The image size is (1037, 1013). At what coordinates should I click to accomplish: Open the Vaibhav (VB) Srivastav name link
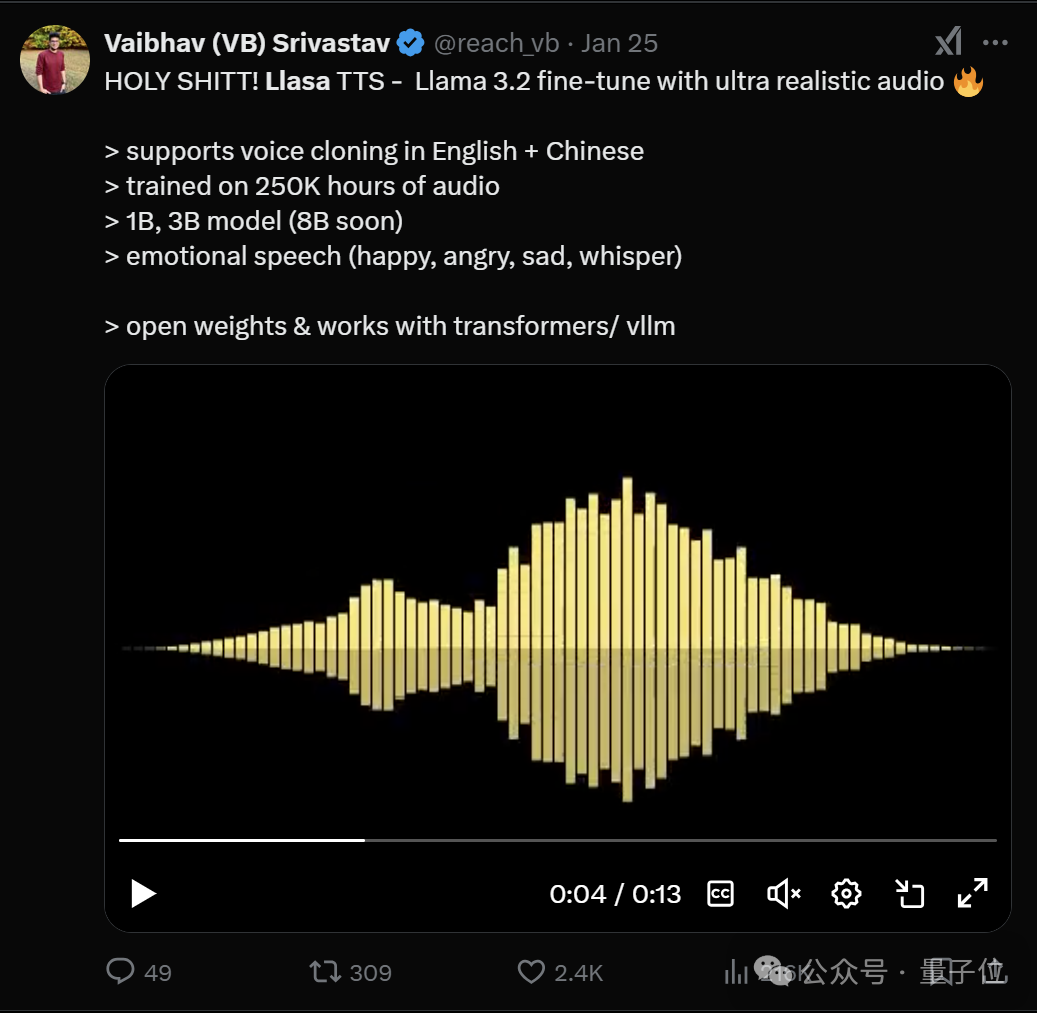coord(247,43)
